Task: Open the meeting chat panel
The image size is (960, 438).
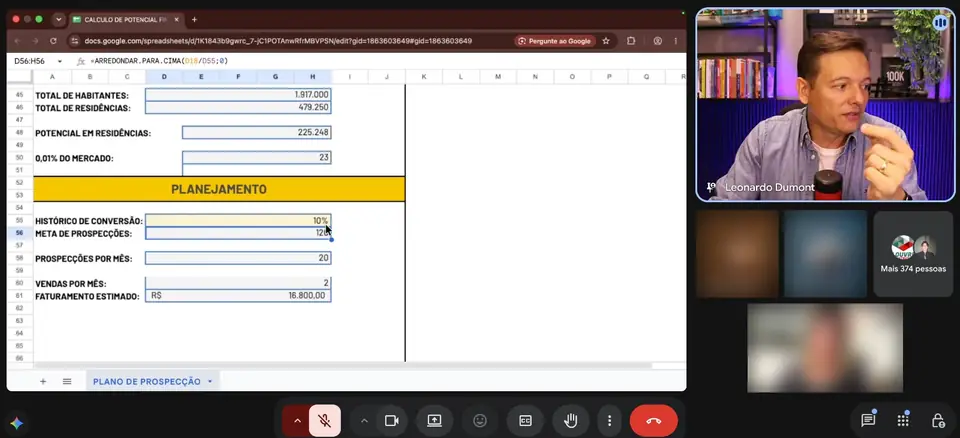Action: point(868,421)
